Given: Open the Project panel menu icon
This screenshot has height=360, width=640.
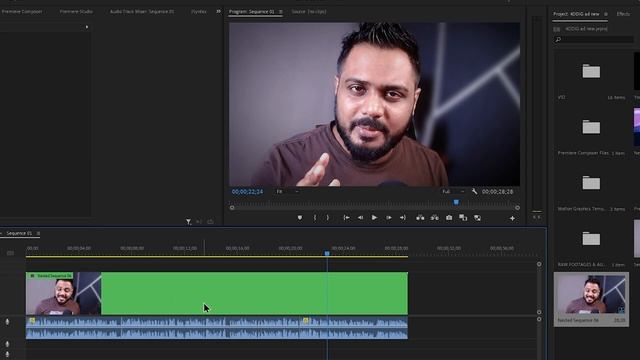Looking at the screenshot, I should tap(606, 14).
